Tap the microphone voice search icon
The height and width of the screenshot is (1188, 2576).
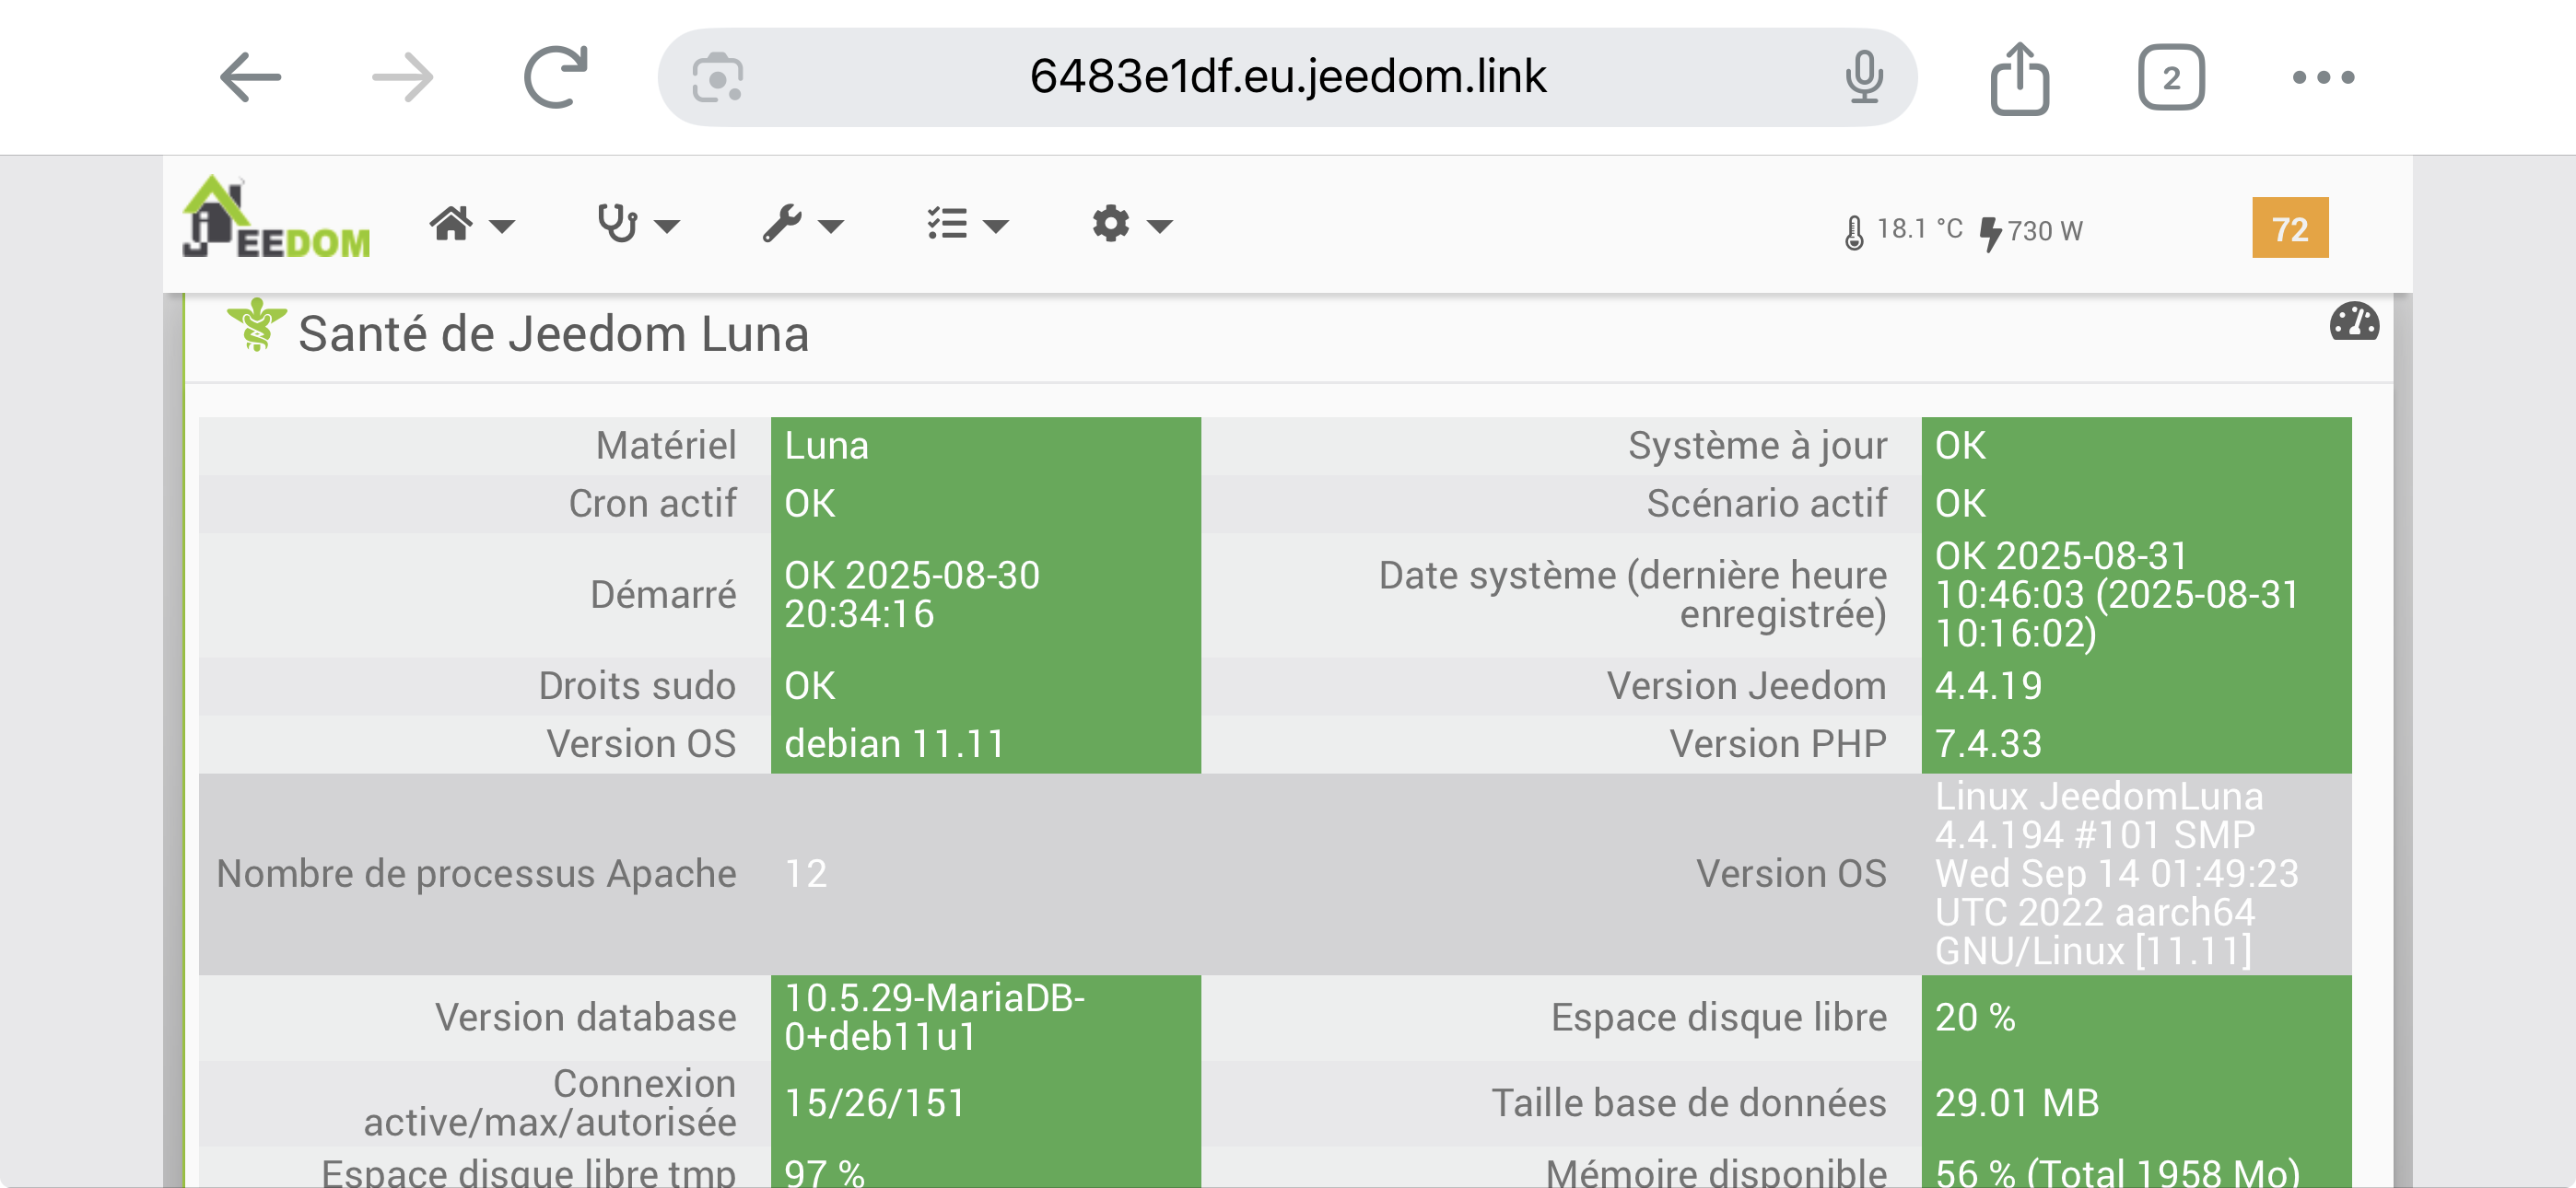pos(1863,77)
